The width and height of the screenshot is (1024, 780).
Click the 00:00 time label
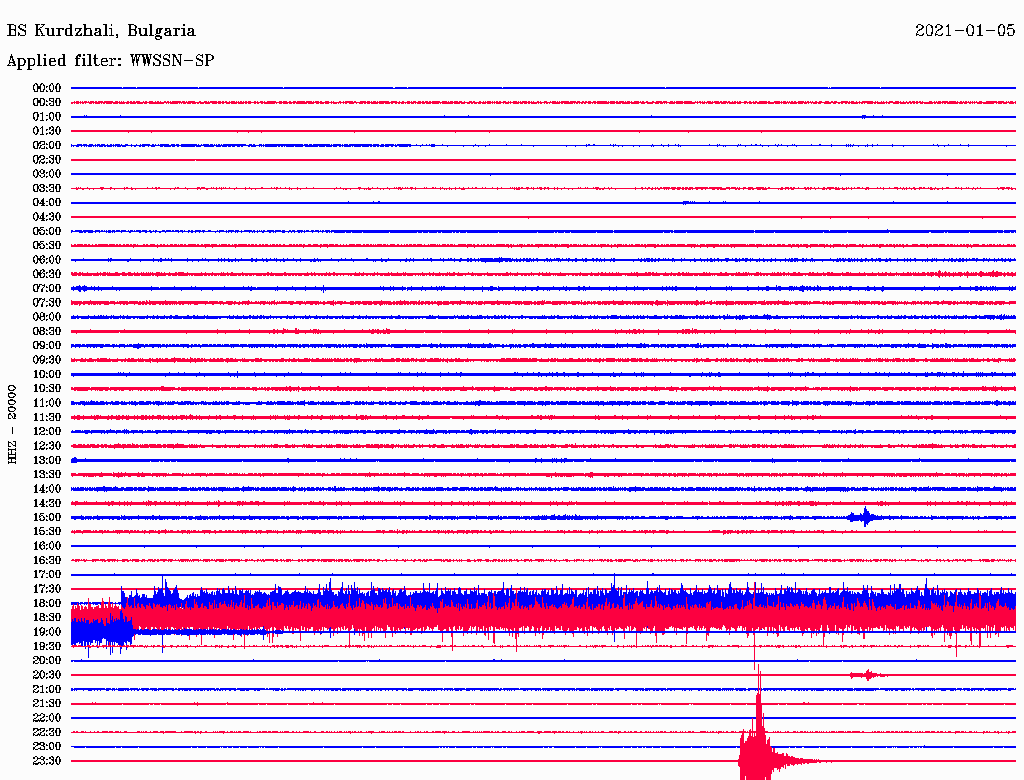point(47,88)
